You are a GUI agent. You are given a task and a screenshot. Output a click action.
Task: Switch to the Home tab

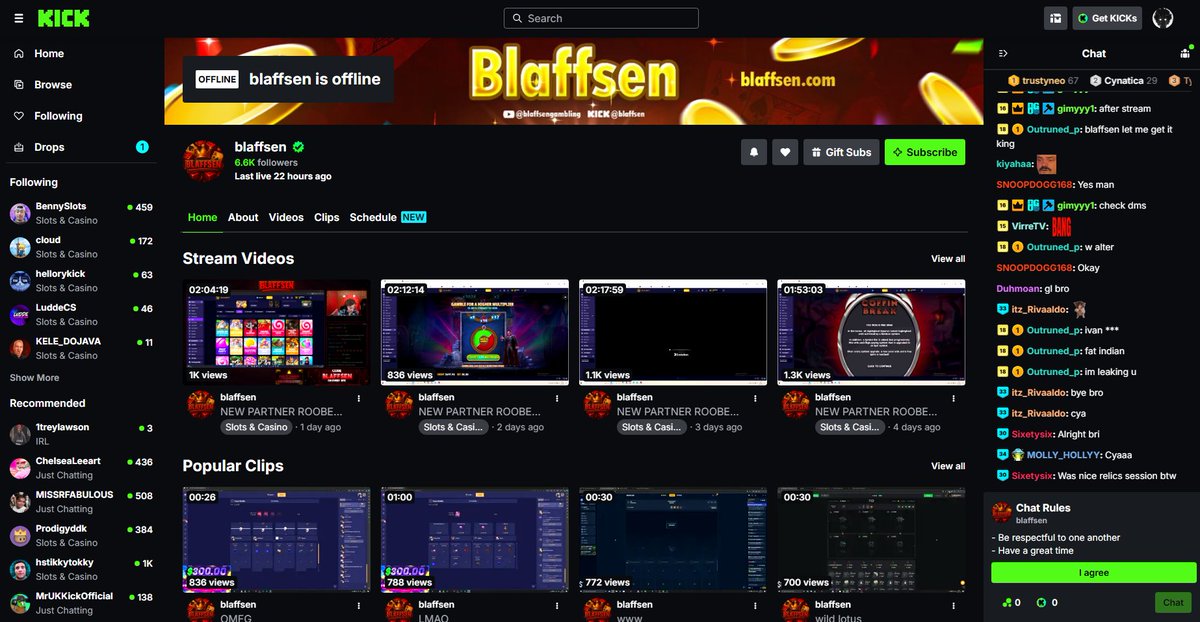click(x=202, y=217)
